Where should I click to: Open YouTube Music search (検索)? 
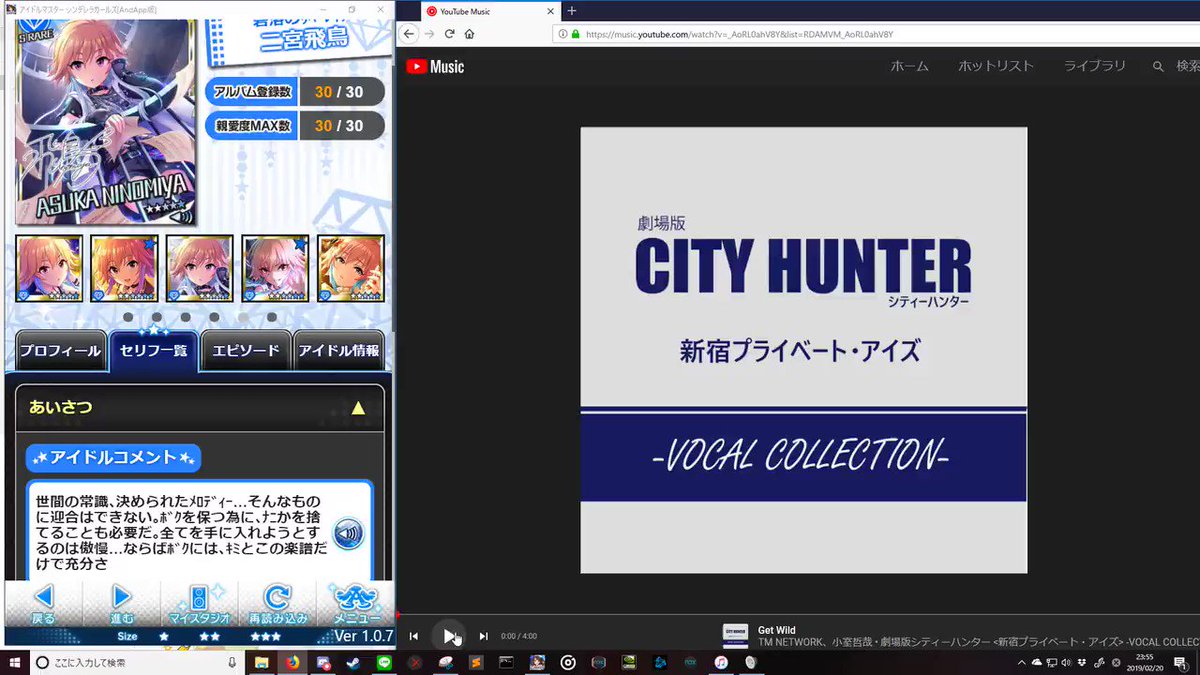tap(1177, 66)
